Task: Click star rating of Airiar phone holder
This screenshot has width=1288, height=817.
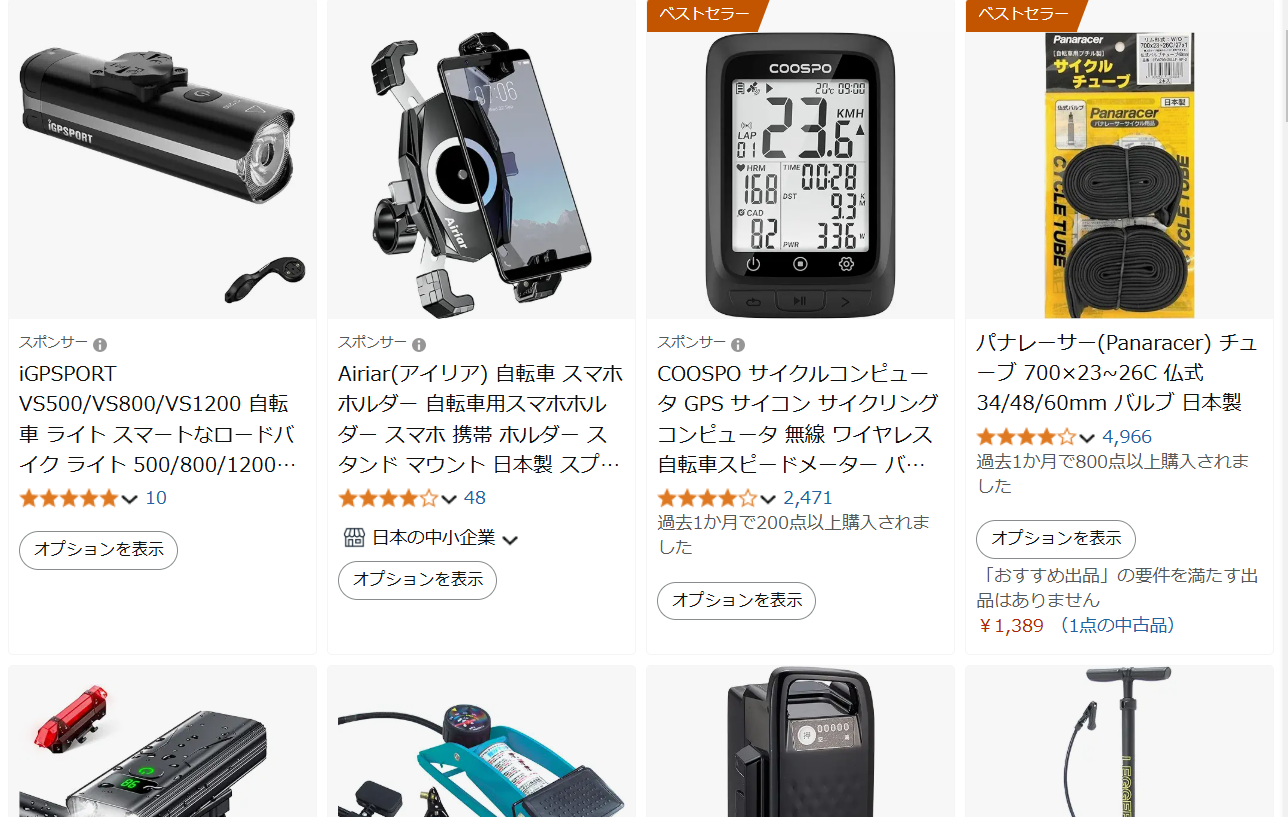Action: tap(388, 498)
